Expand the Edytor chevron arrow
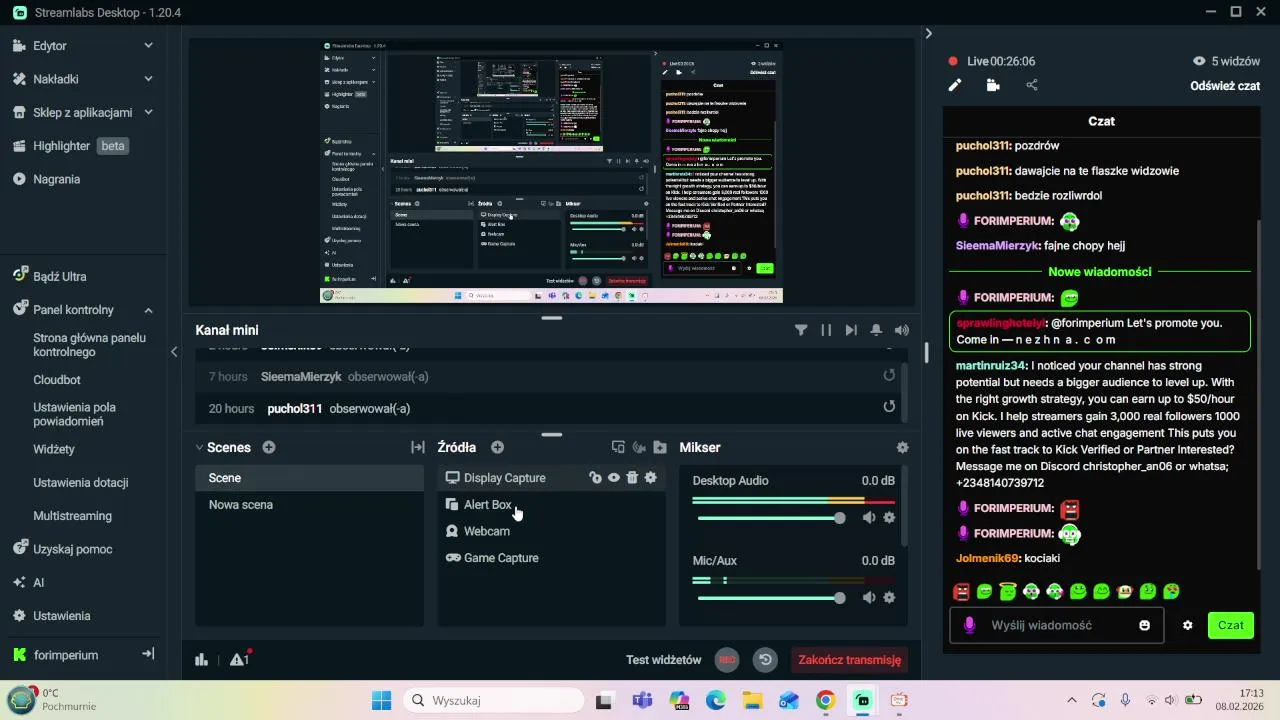This screenshot has height=720, width=1280. coord(148,45)
